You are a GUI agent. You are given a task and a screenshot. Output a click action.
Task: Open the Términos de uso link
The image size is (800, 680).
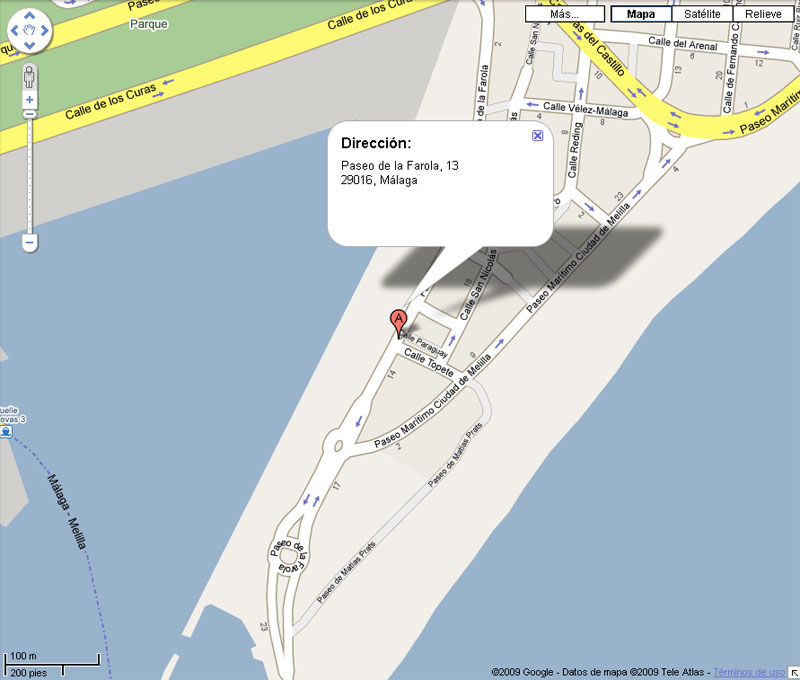click(x=749, y=672)
